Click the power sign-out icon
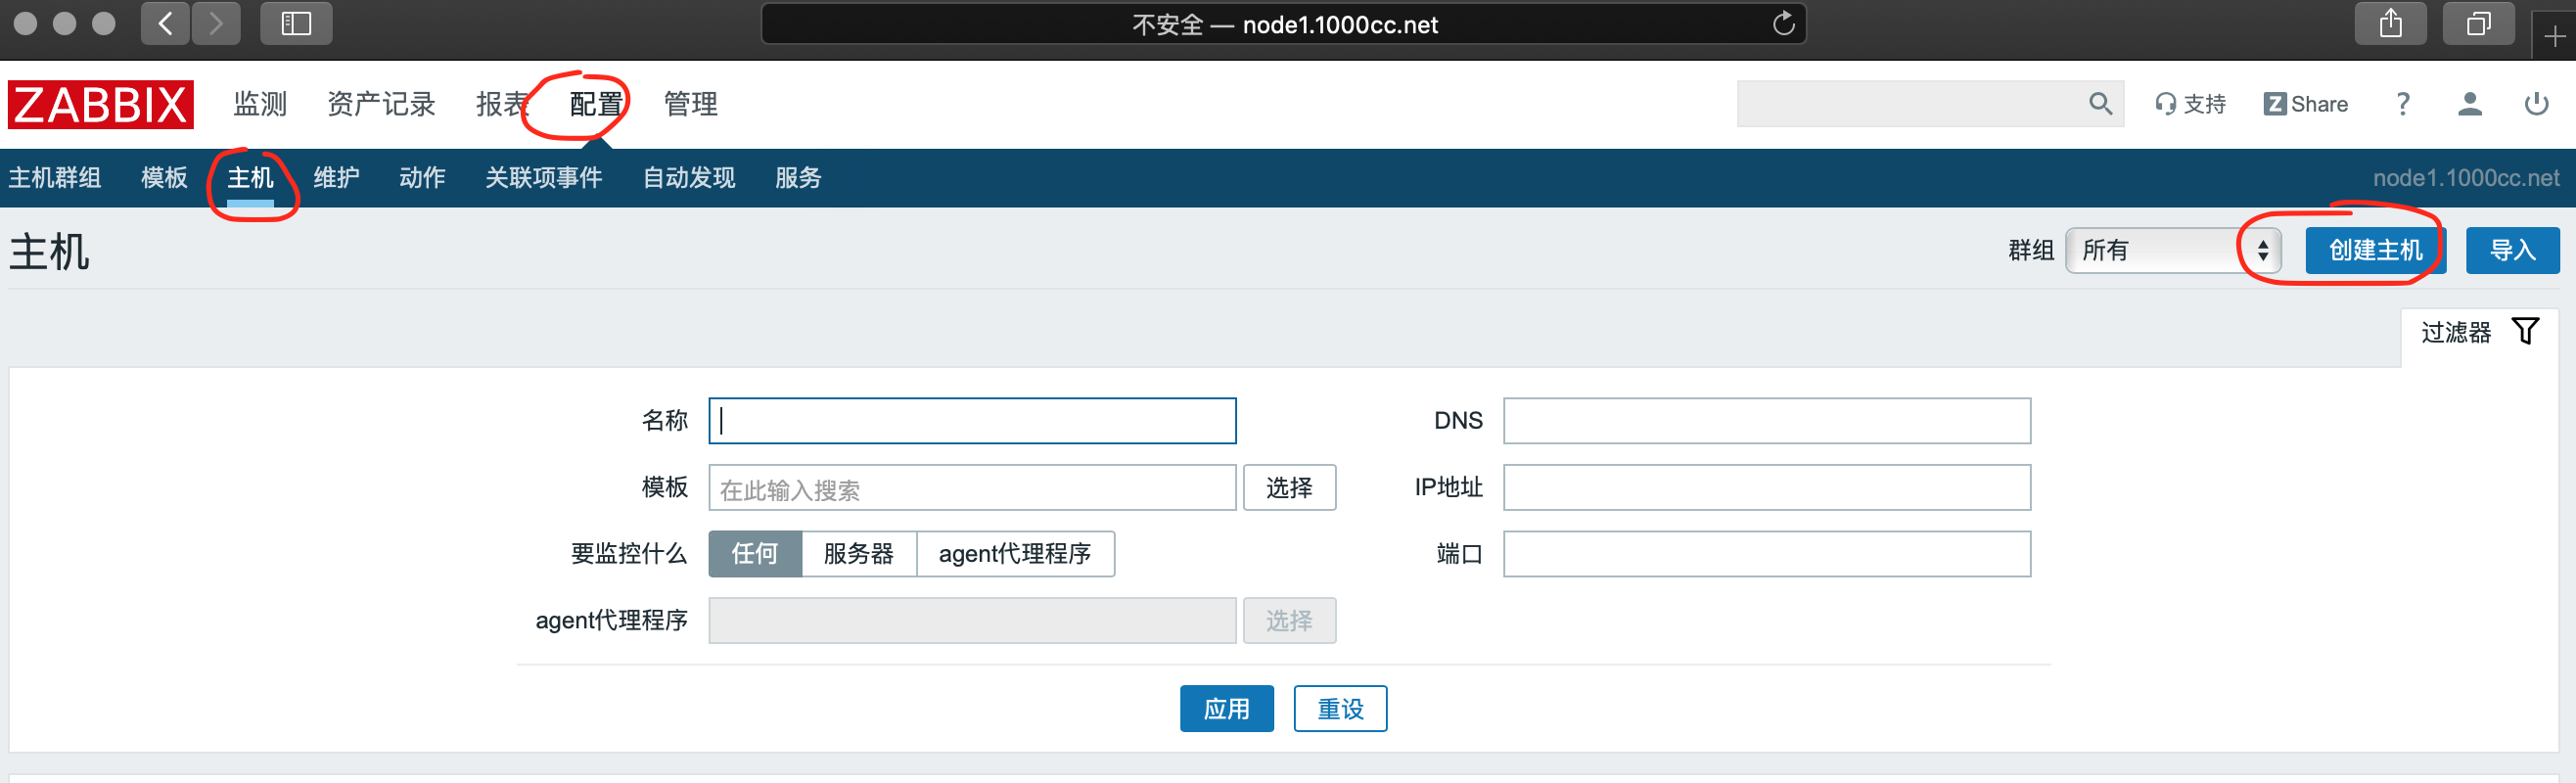The width and height of the screenshot is (2576, 783). pos(2536,104)
